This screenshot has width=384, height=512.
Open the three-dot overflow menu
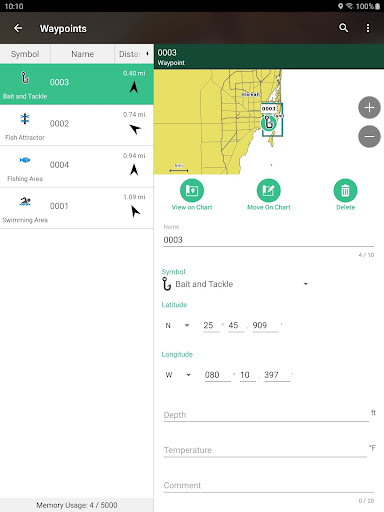click(368, 28)
